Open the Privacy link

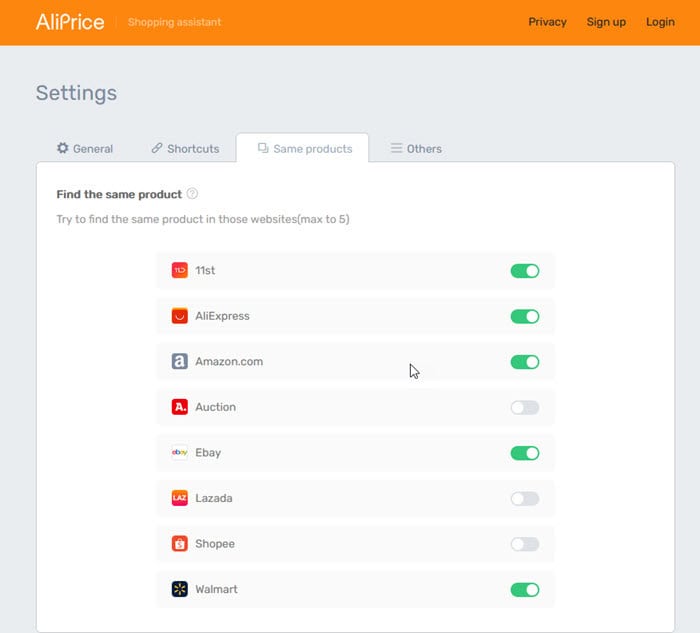547,22
